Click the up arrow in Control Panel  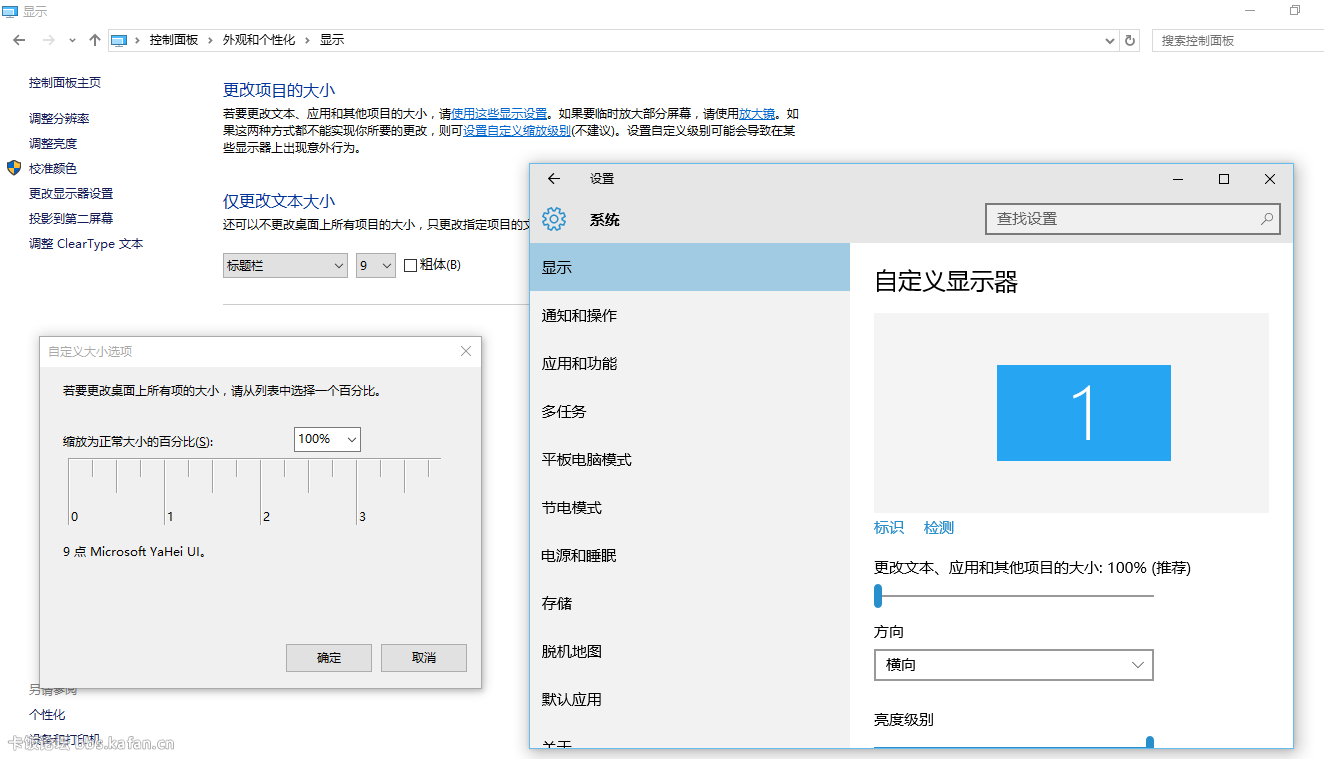pyautogui.click(x=95, y=40)
